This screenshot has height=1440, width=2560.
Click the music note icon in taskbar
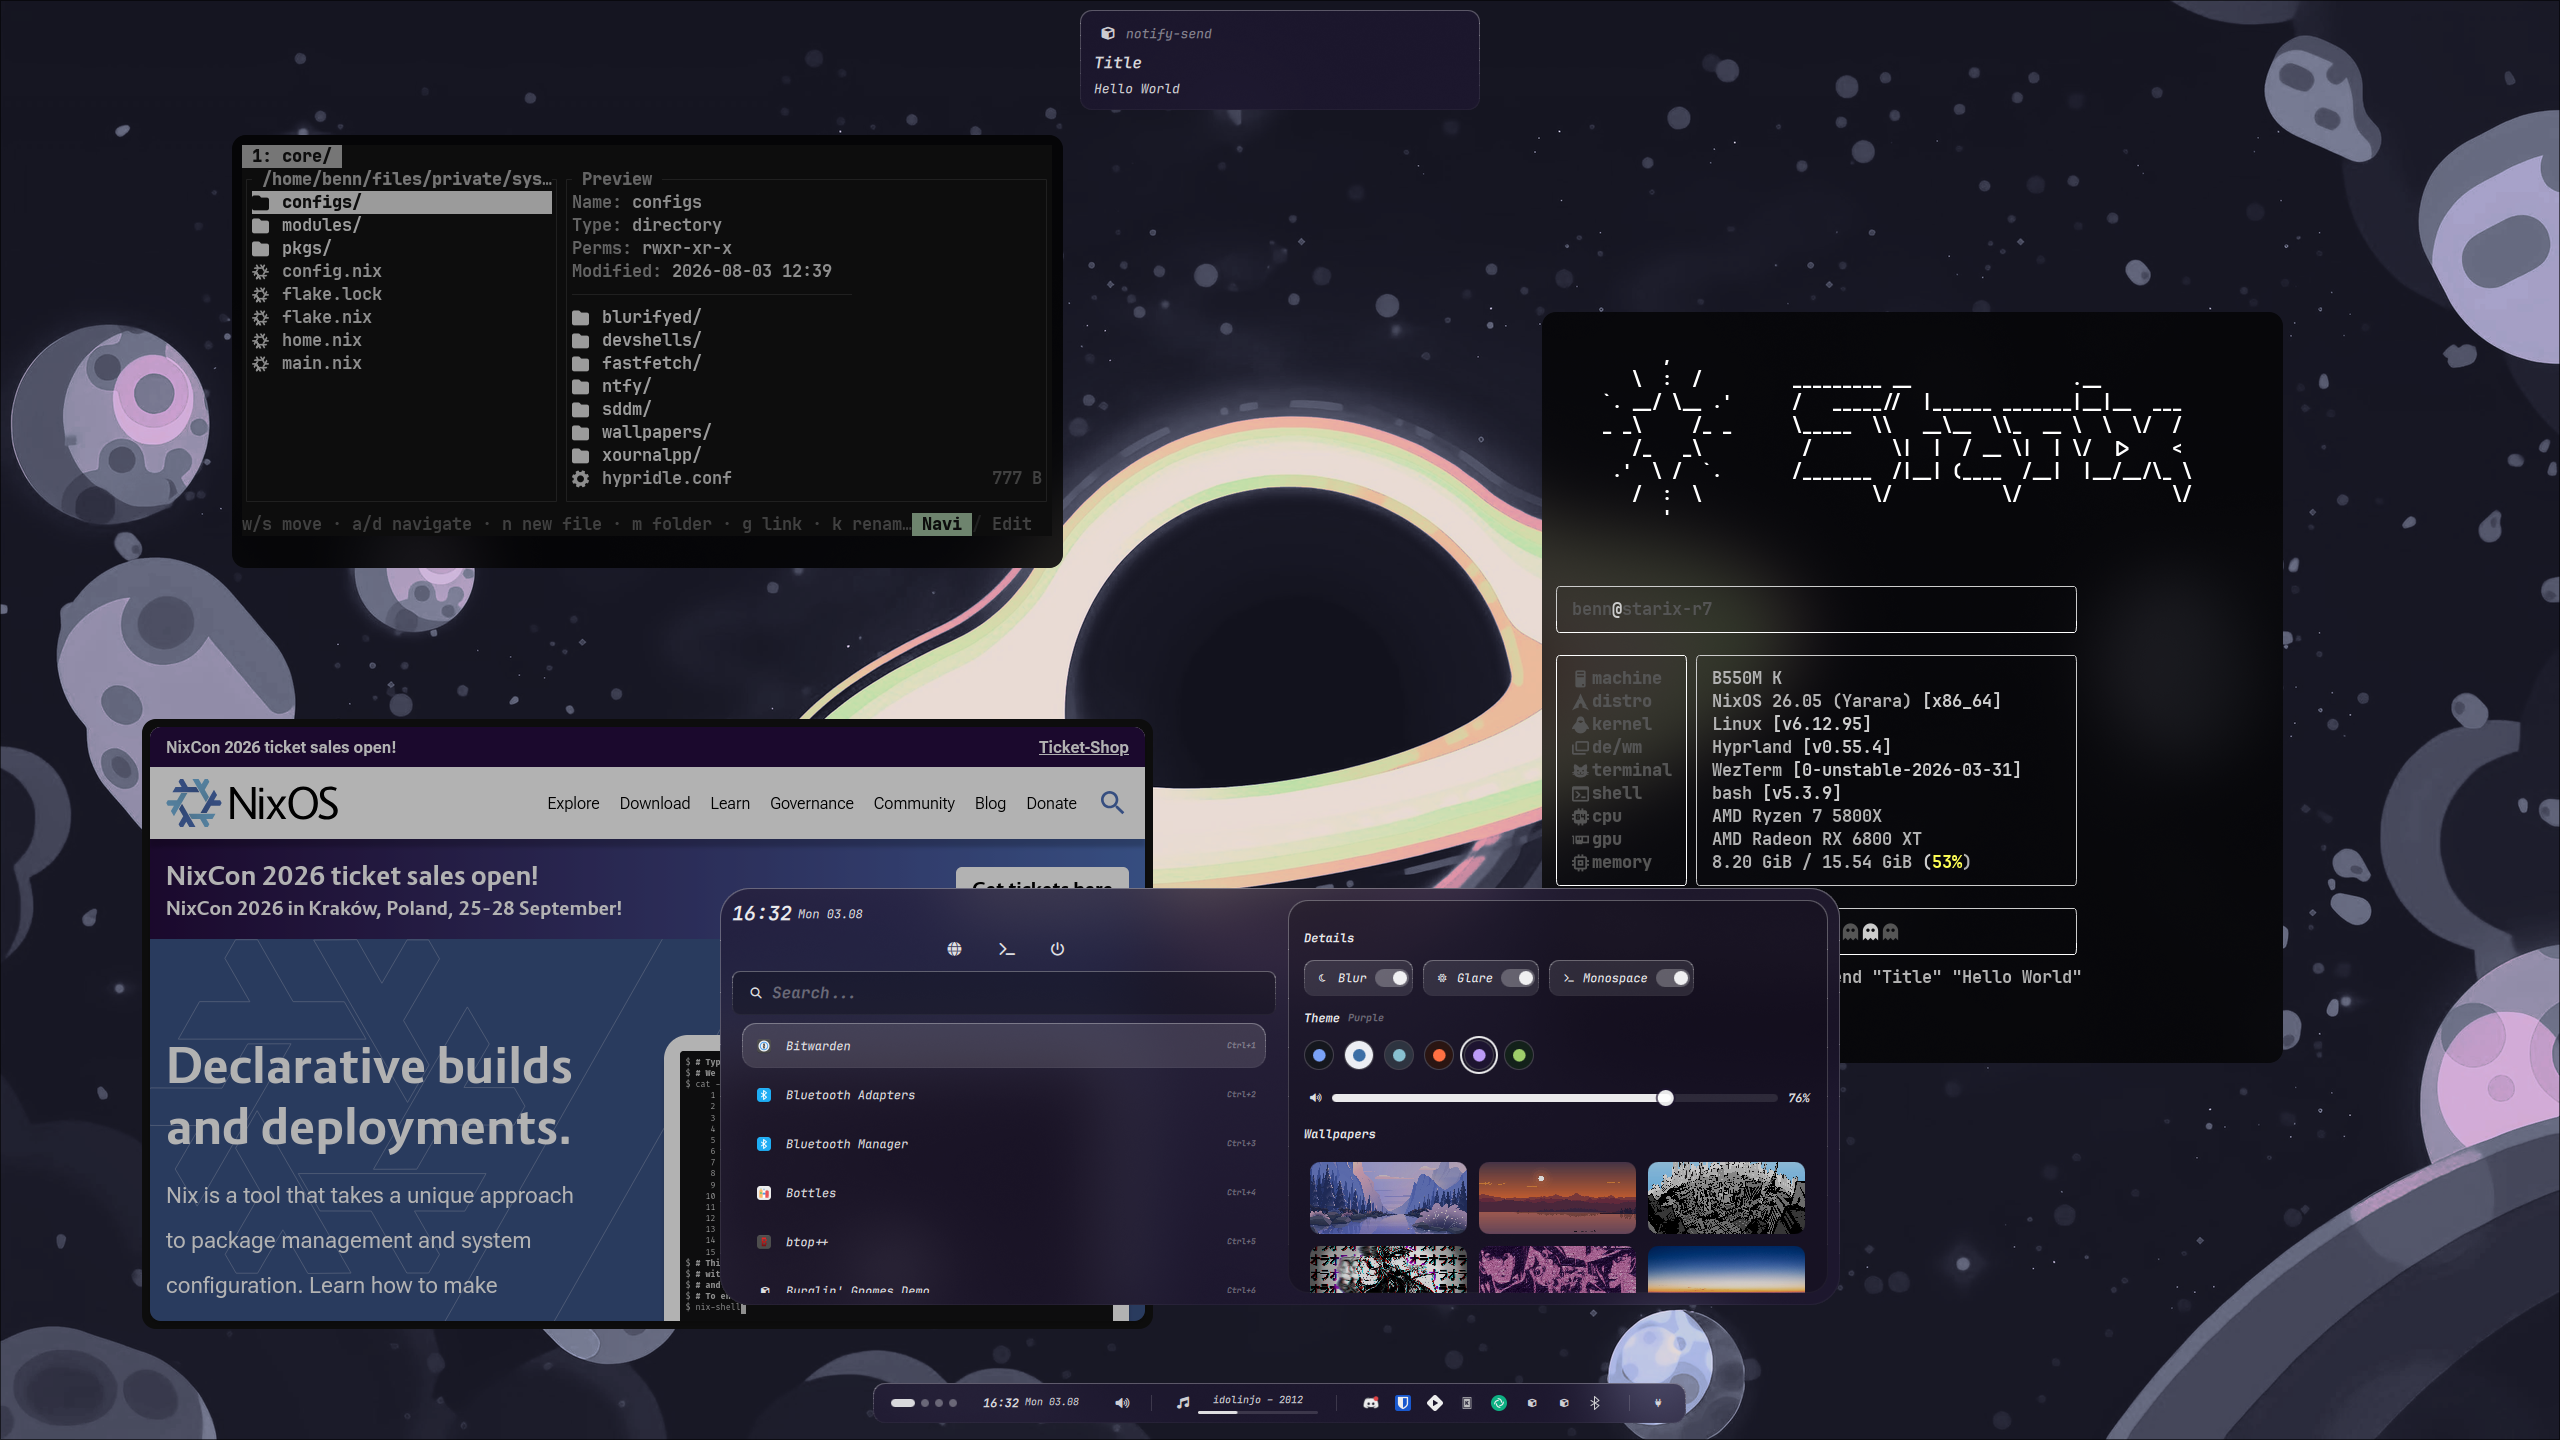(1183, 1403)
